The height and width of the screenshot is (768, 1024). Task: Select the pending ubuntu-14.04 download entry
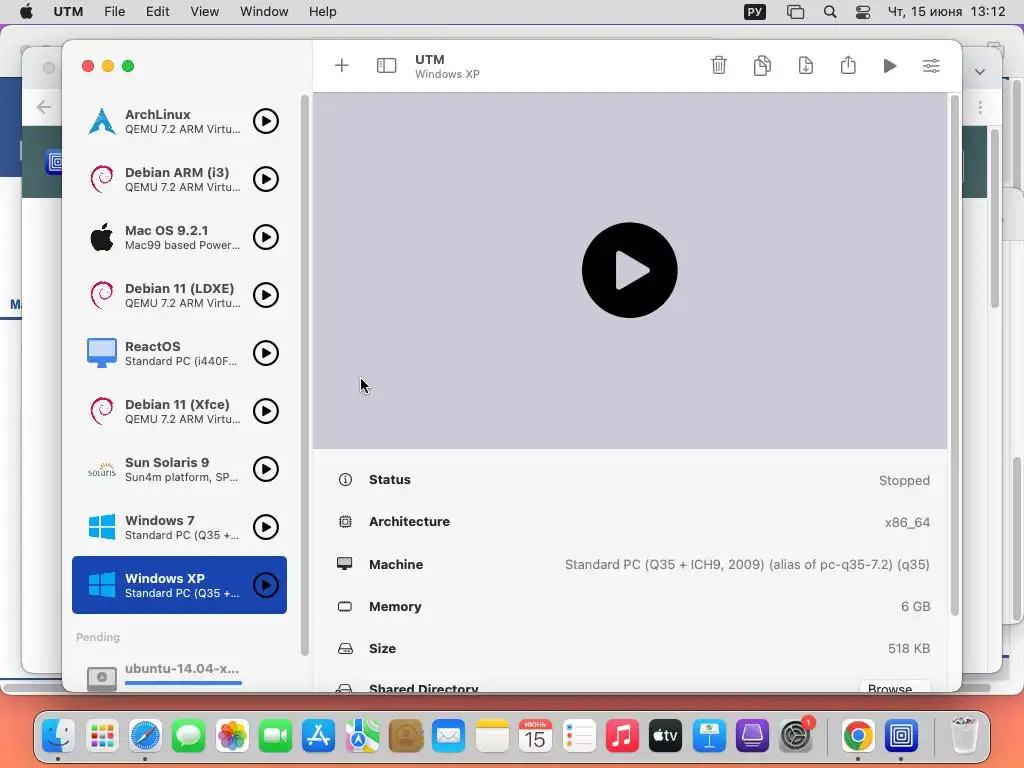coord(180,673)
